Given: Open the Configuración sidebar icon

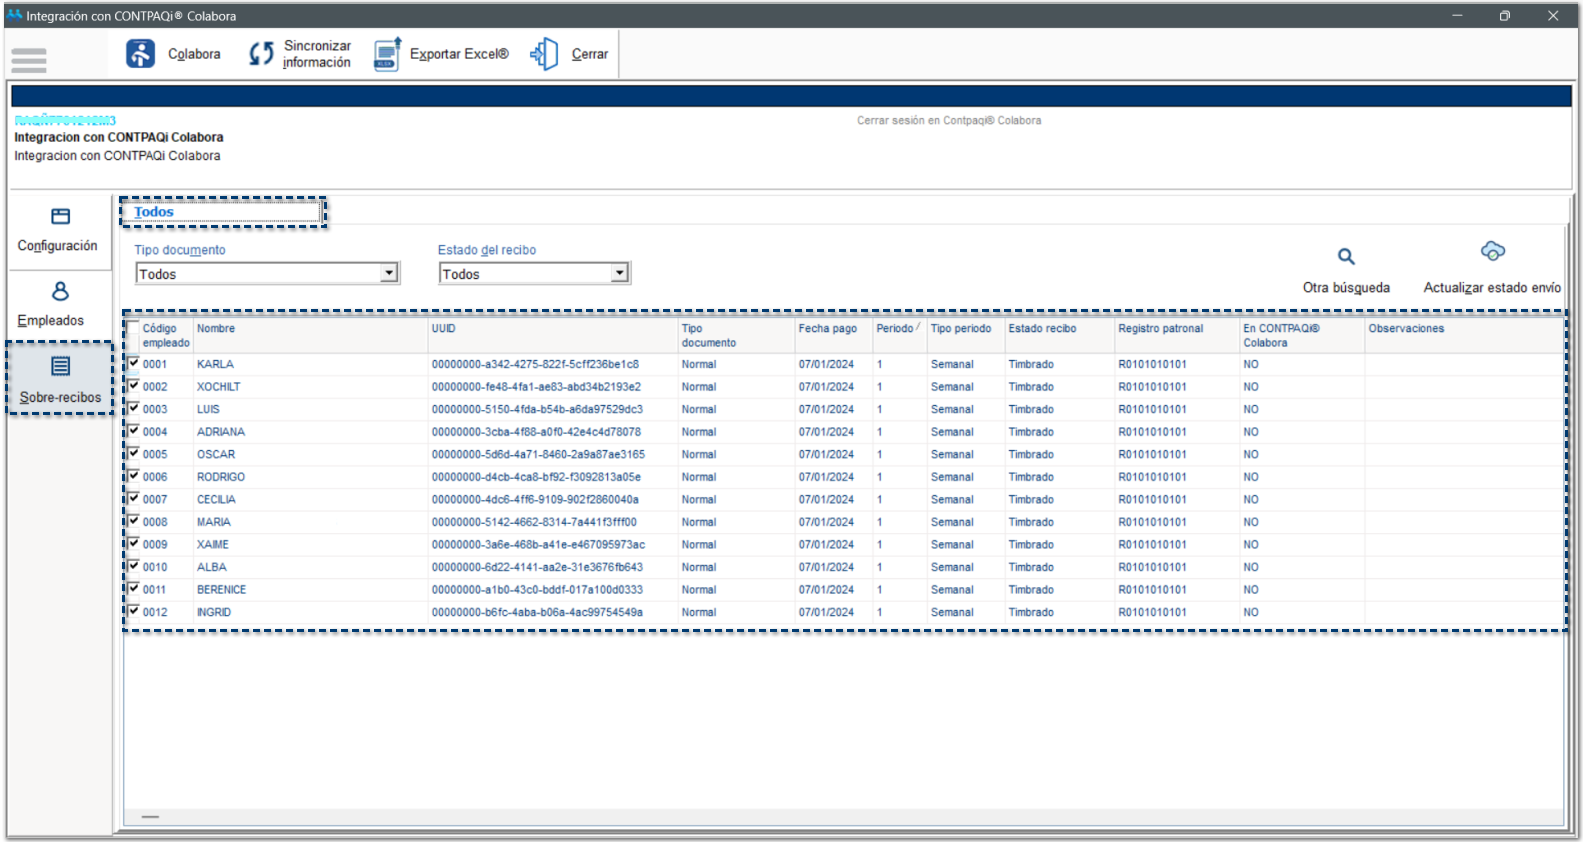Looking at the screenshot, I should (61, 217).
